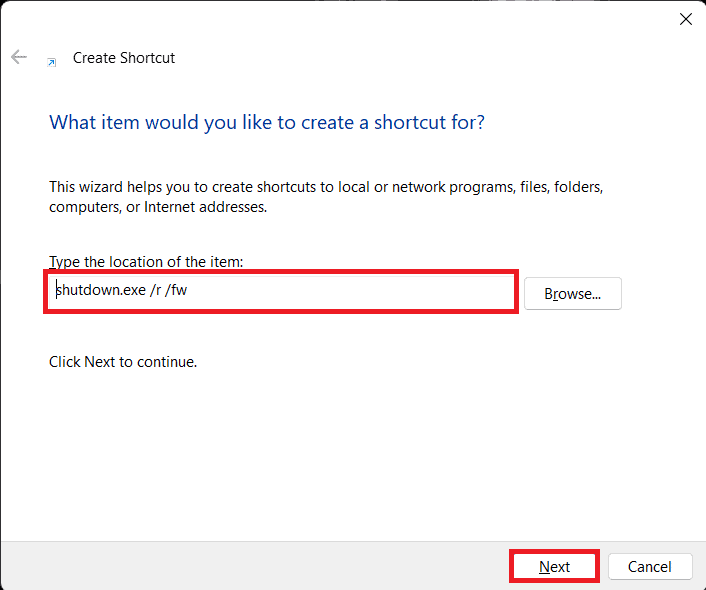Click the back arrow in the wizard header
Screen dimensions: 706x590
(19, 58)
